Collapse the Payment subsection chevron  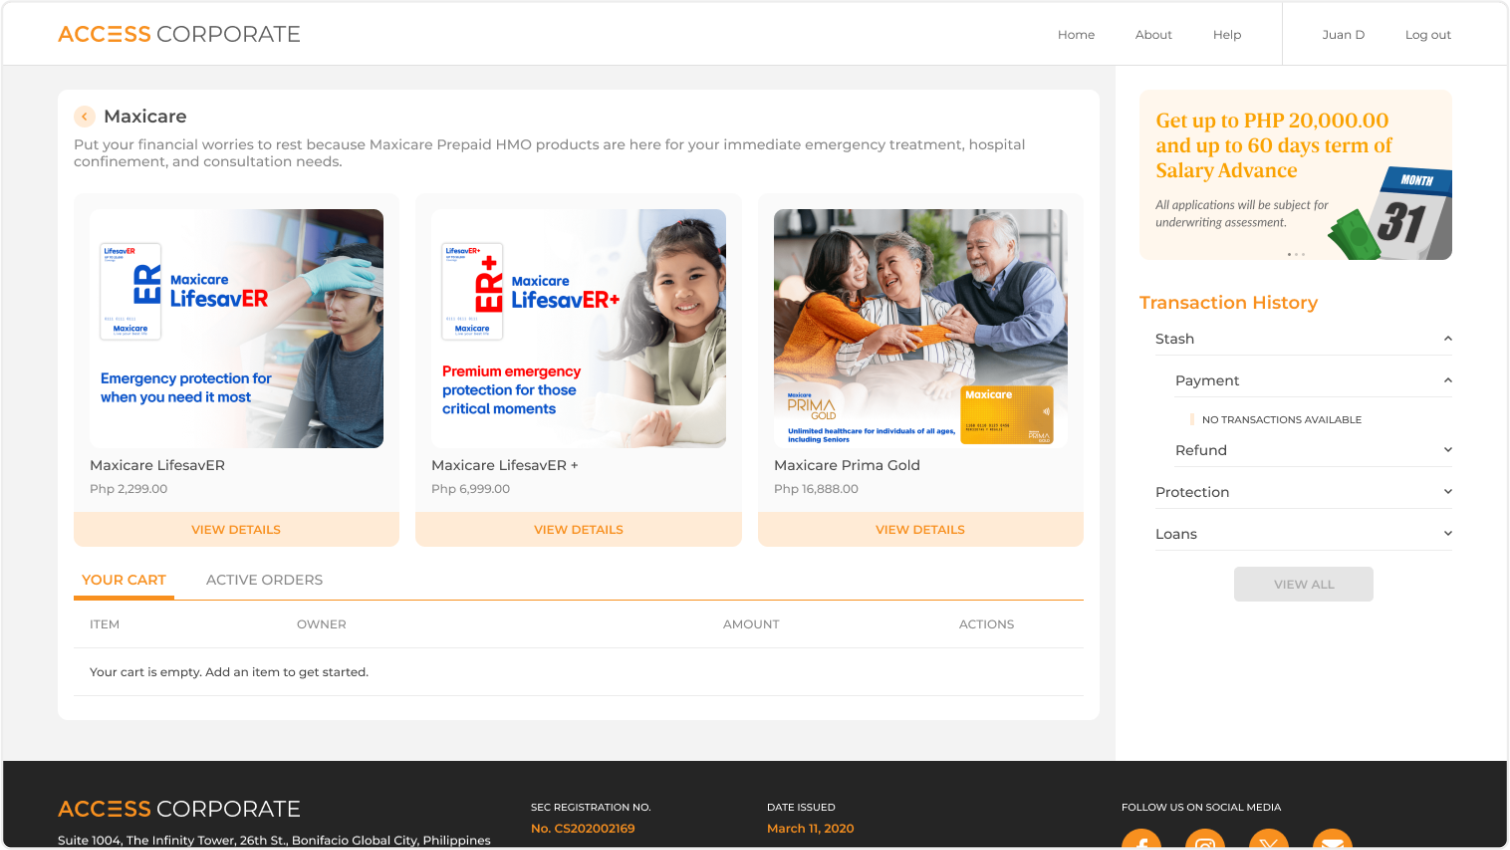(1447, 381)
